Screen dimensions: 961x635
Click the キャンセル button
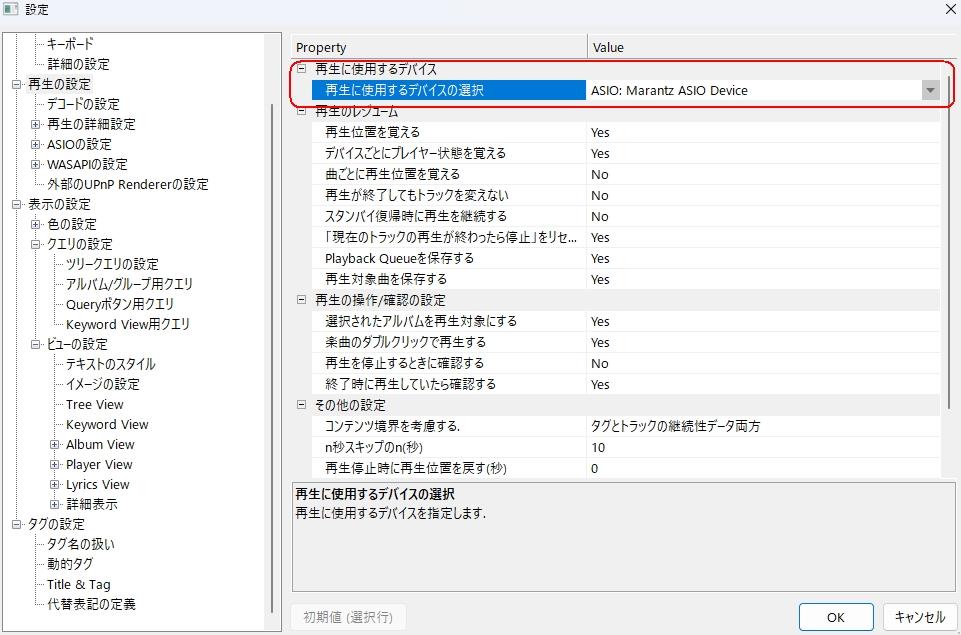(920, 617)
